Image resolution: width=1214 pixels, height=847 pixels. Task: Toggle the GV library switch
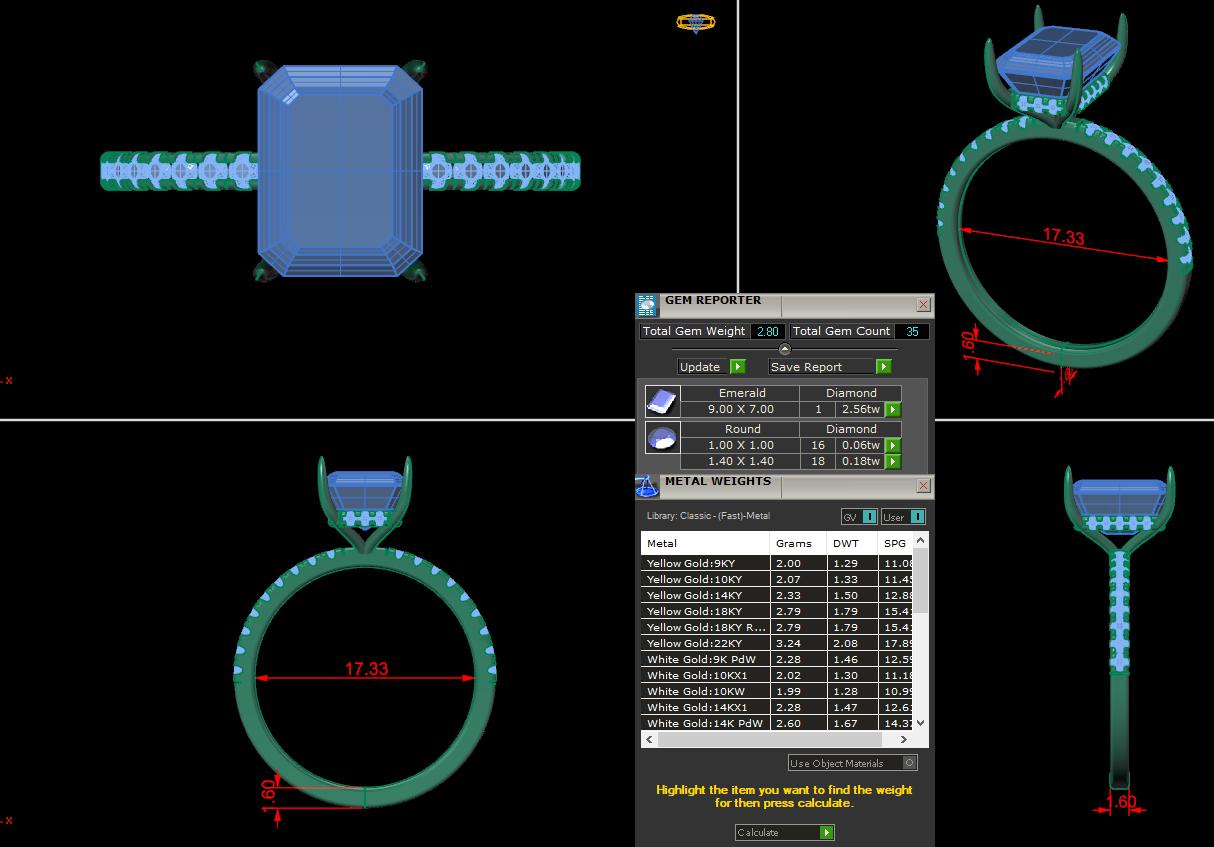tap(859, 517)
